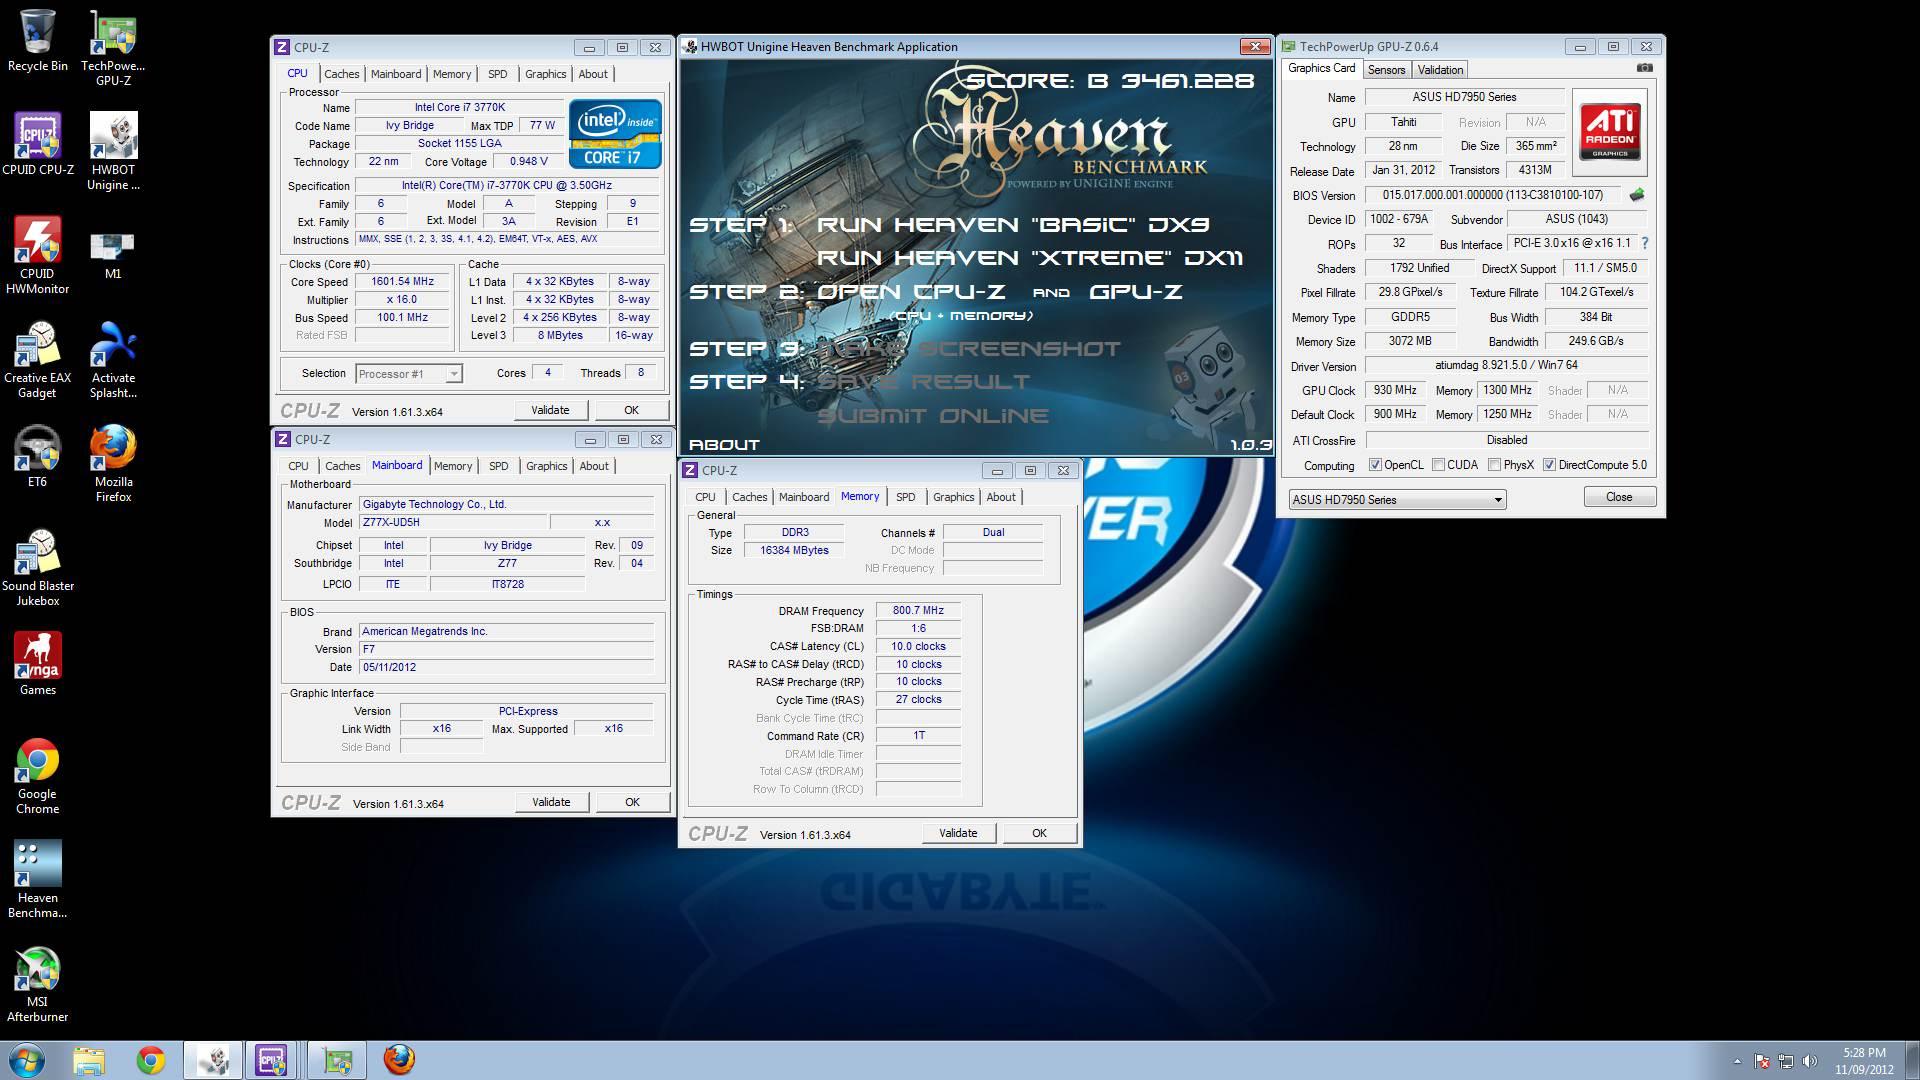
Task: Switch to GPU-Z in the taskbar
Action: [x=337, y=1060]
